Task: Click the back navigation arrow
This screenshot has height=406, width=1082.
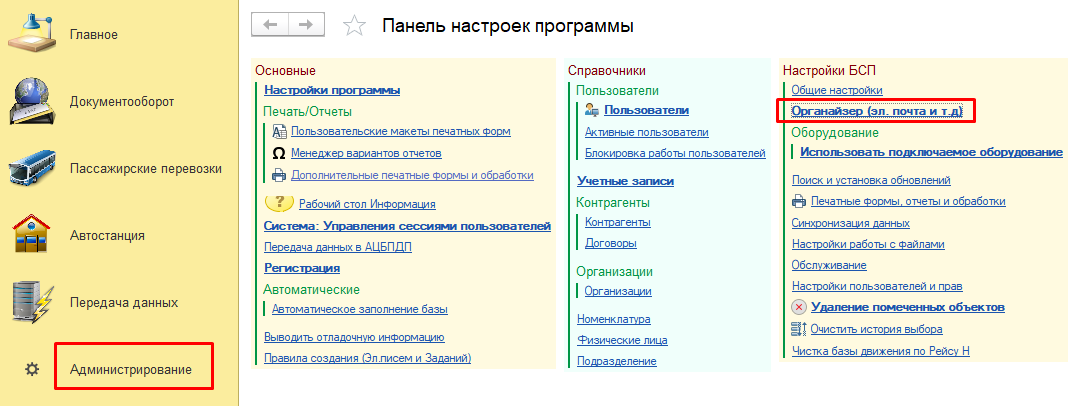Action: coord(269,25)
